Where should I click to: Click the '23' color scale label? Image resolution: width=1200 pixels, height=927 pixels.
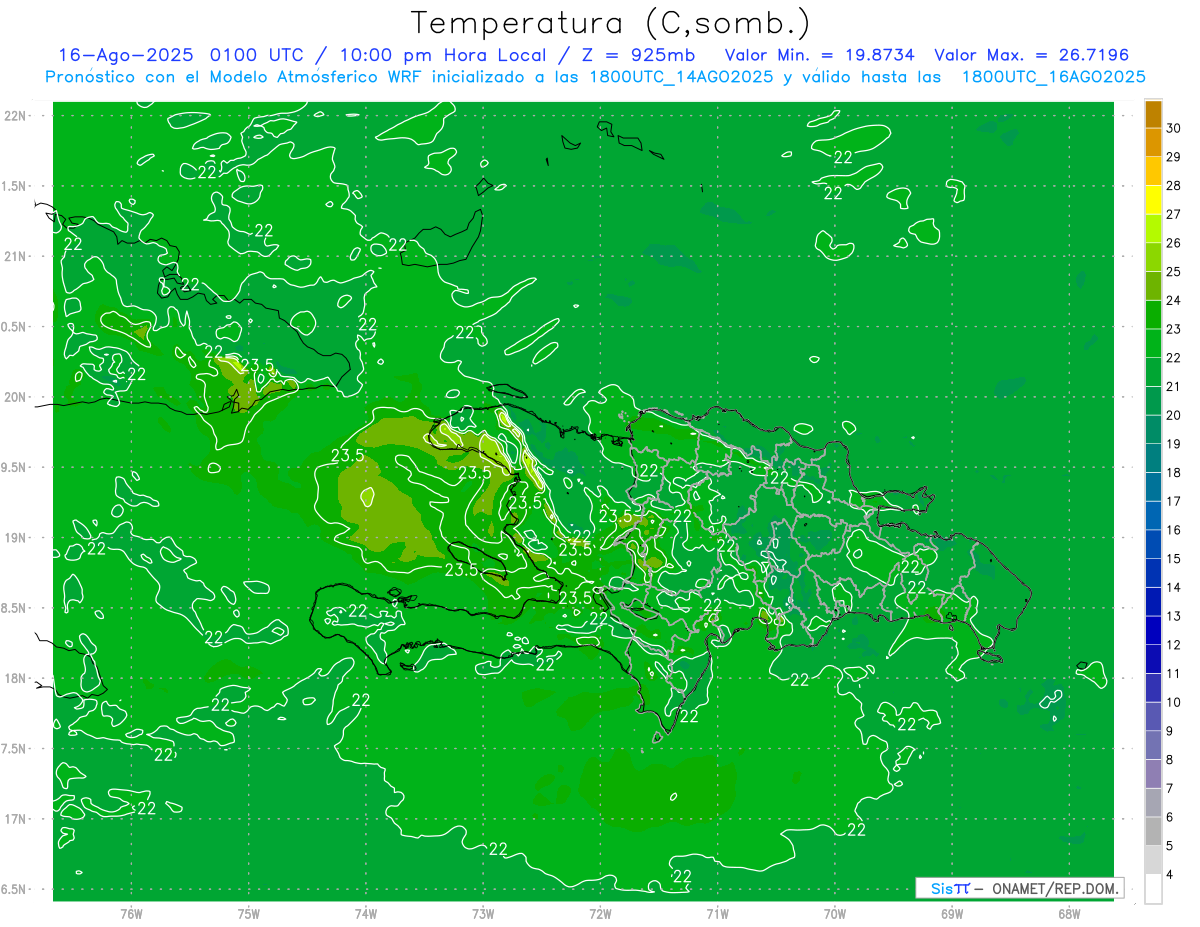pyautogui.click(x=1173, y=329)
